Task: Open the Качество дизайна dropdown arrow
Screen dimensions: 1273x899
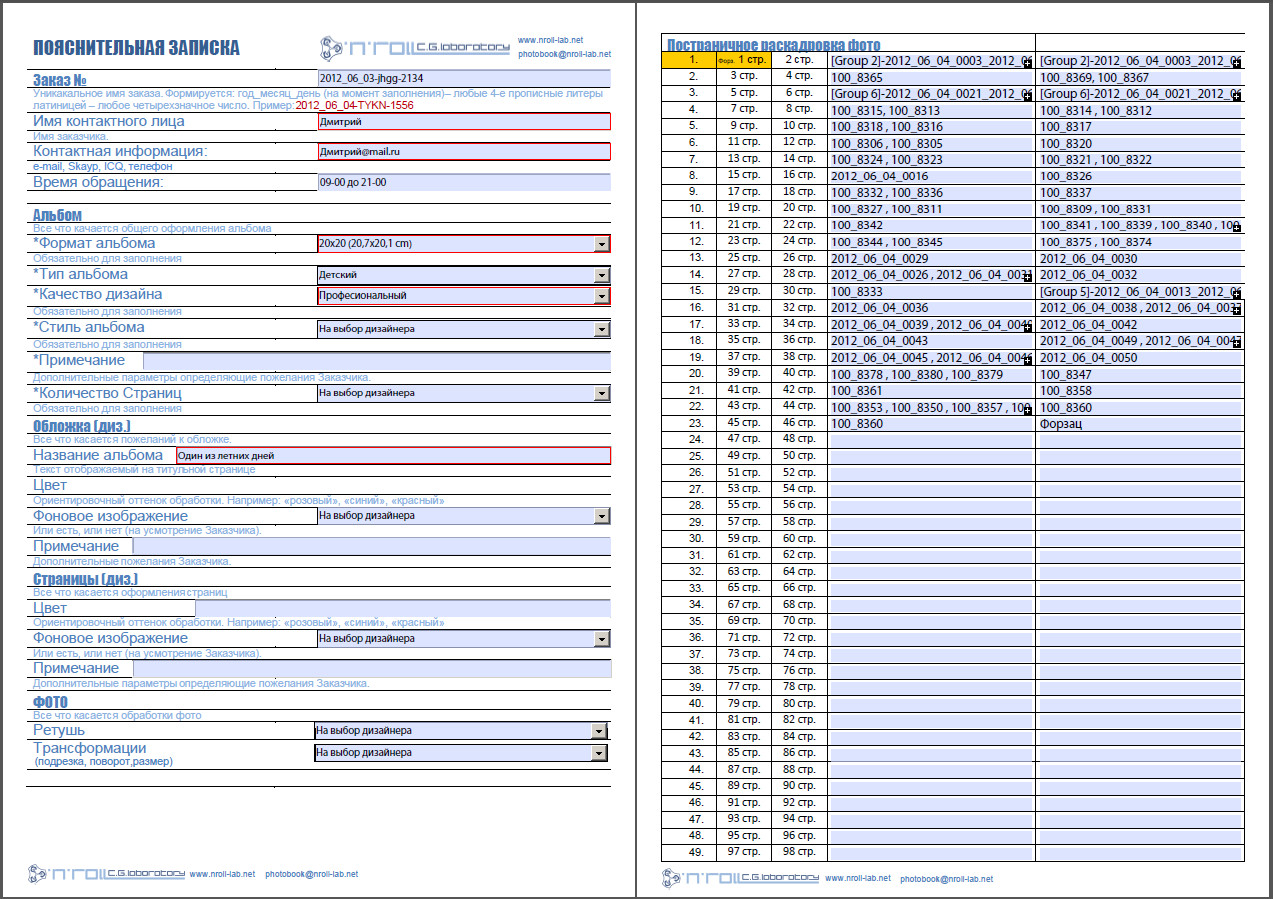Action: (x=601, y=296)
